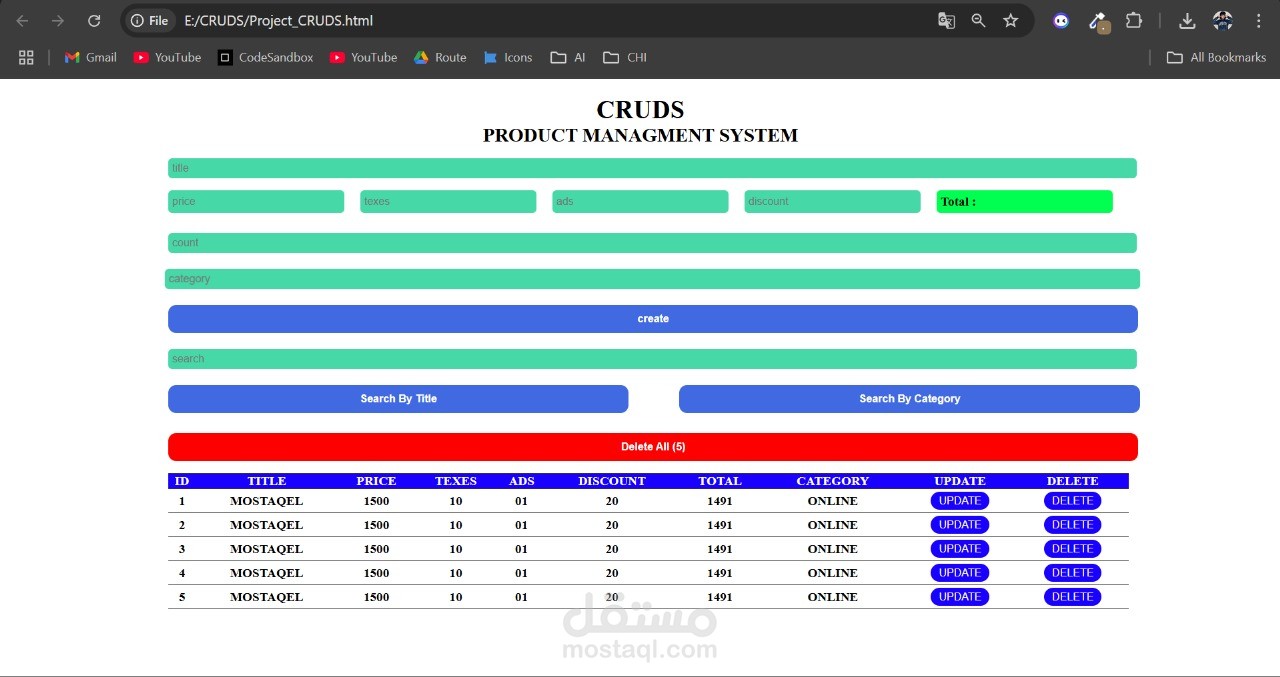
Task: Open the Downloads icon in toolbar
Action: 1187,20
